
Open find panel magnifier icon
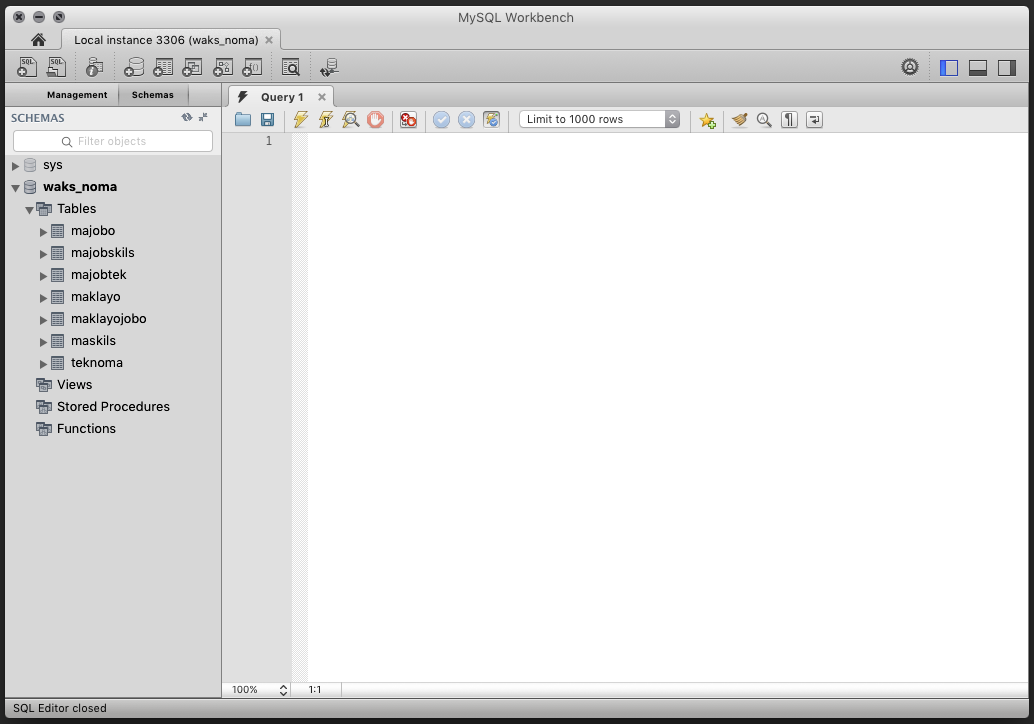(x=764, y=119)
